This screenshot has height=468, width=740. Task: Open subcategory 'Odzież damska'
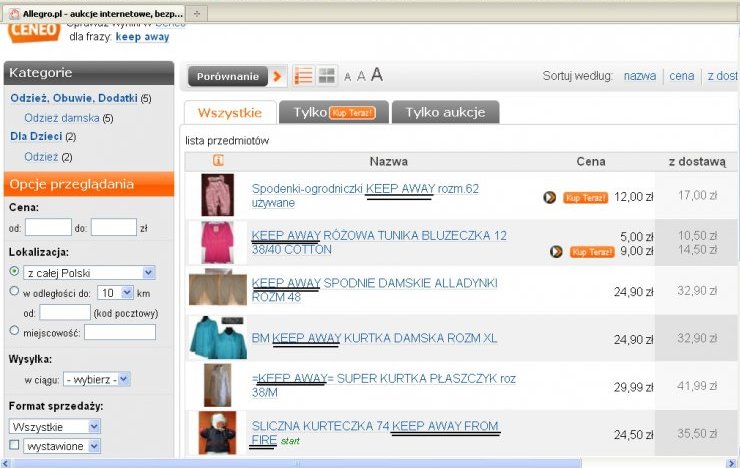click(x=62, y=118)
